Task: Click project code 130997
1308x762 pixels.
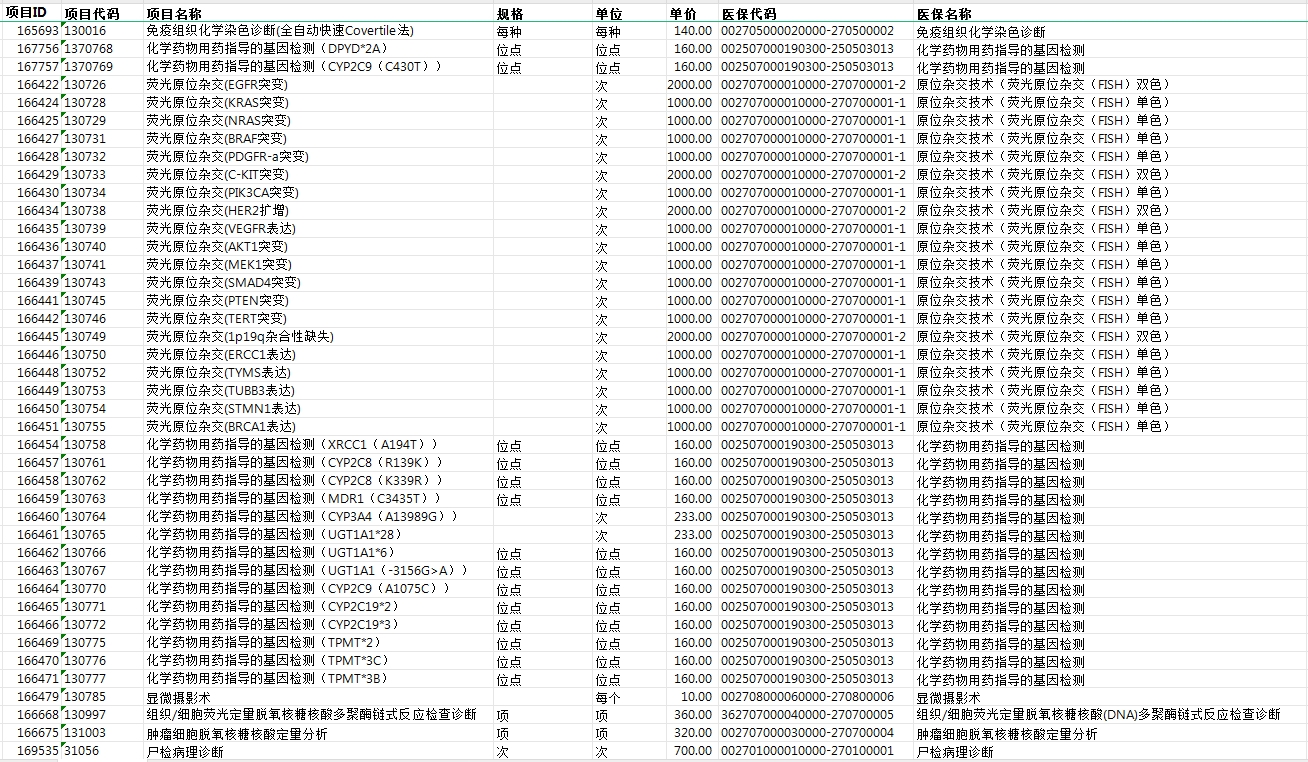Action: point(85,715)
